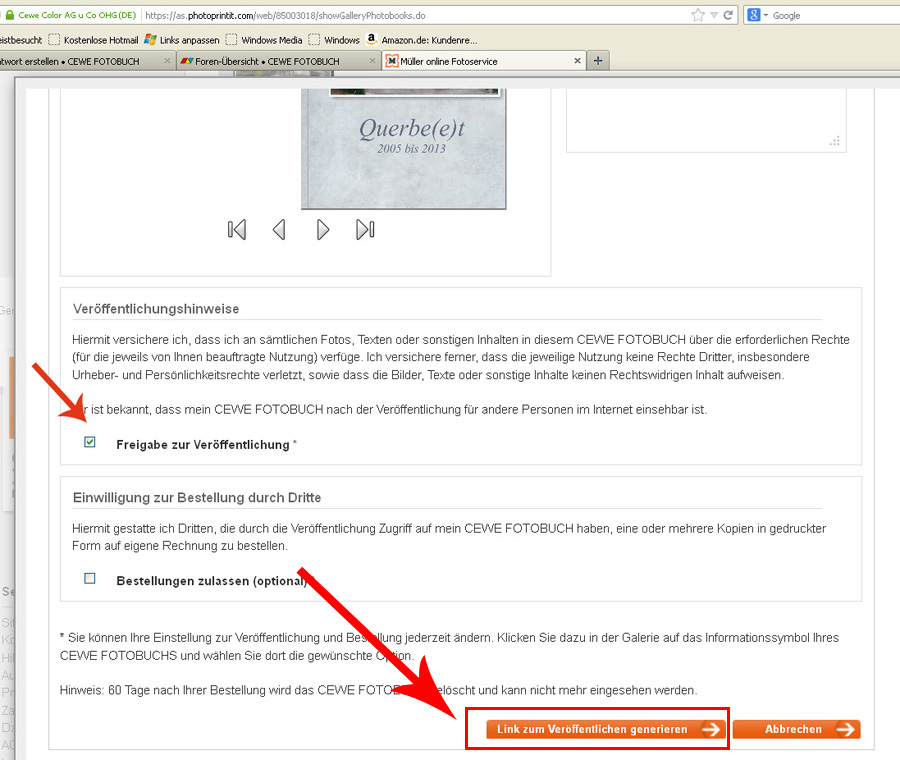This screenshot has width=900, height=760.
Task: Click the Amazon bookmark favicon
Action: (x=371, y=39)
